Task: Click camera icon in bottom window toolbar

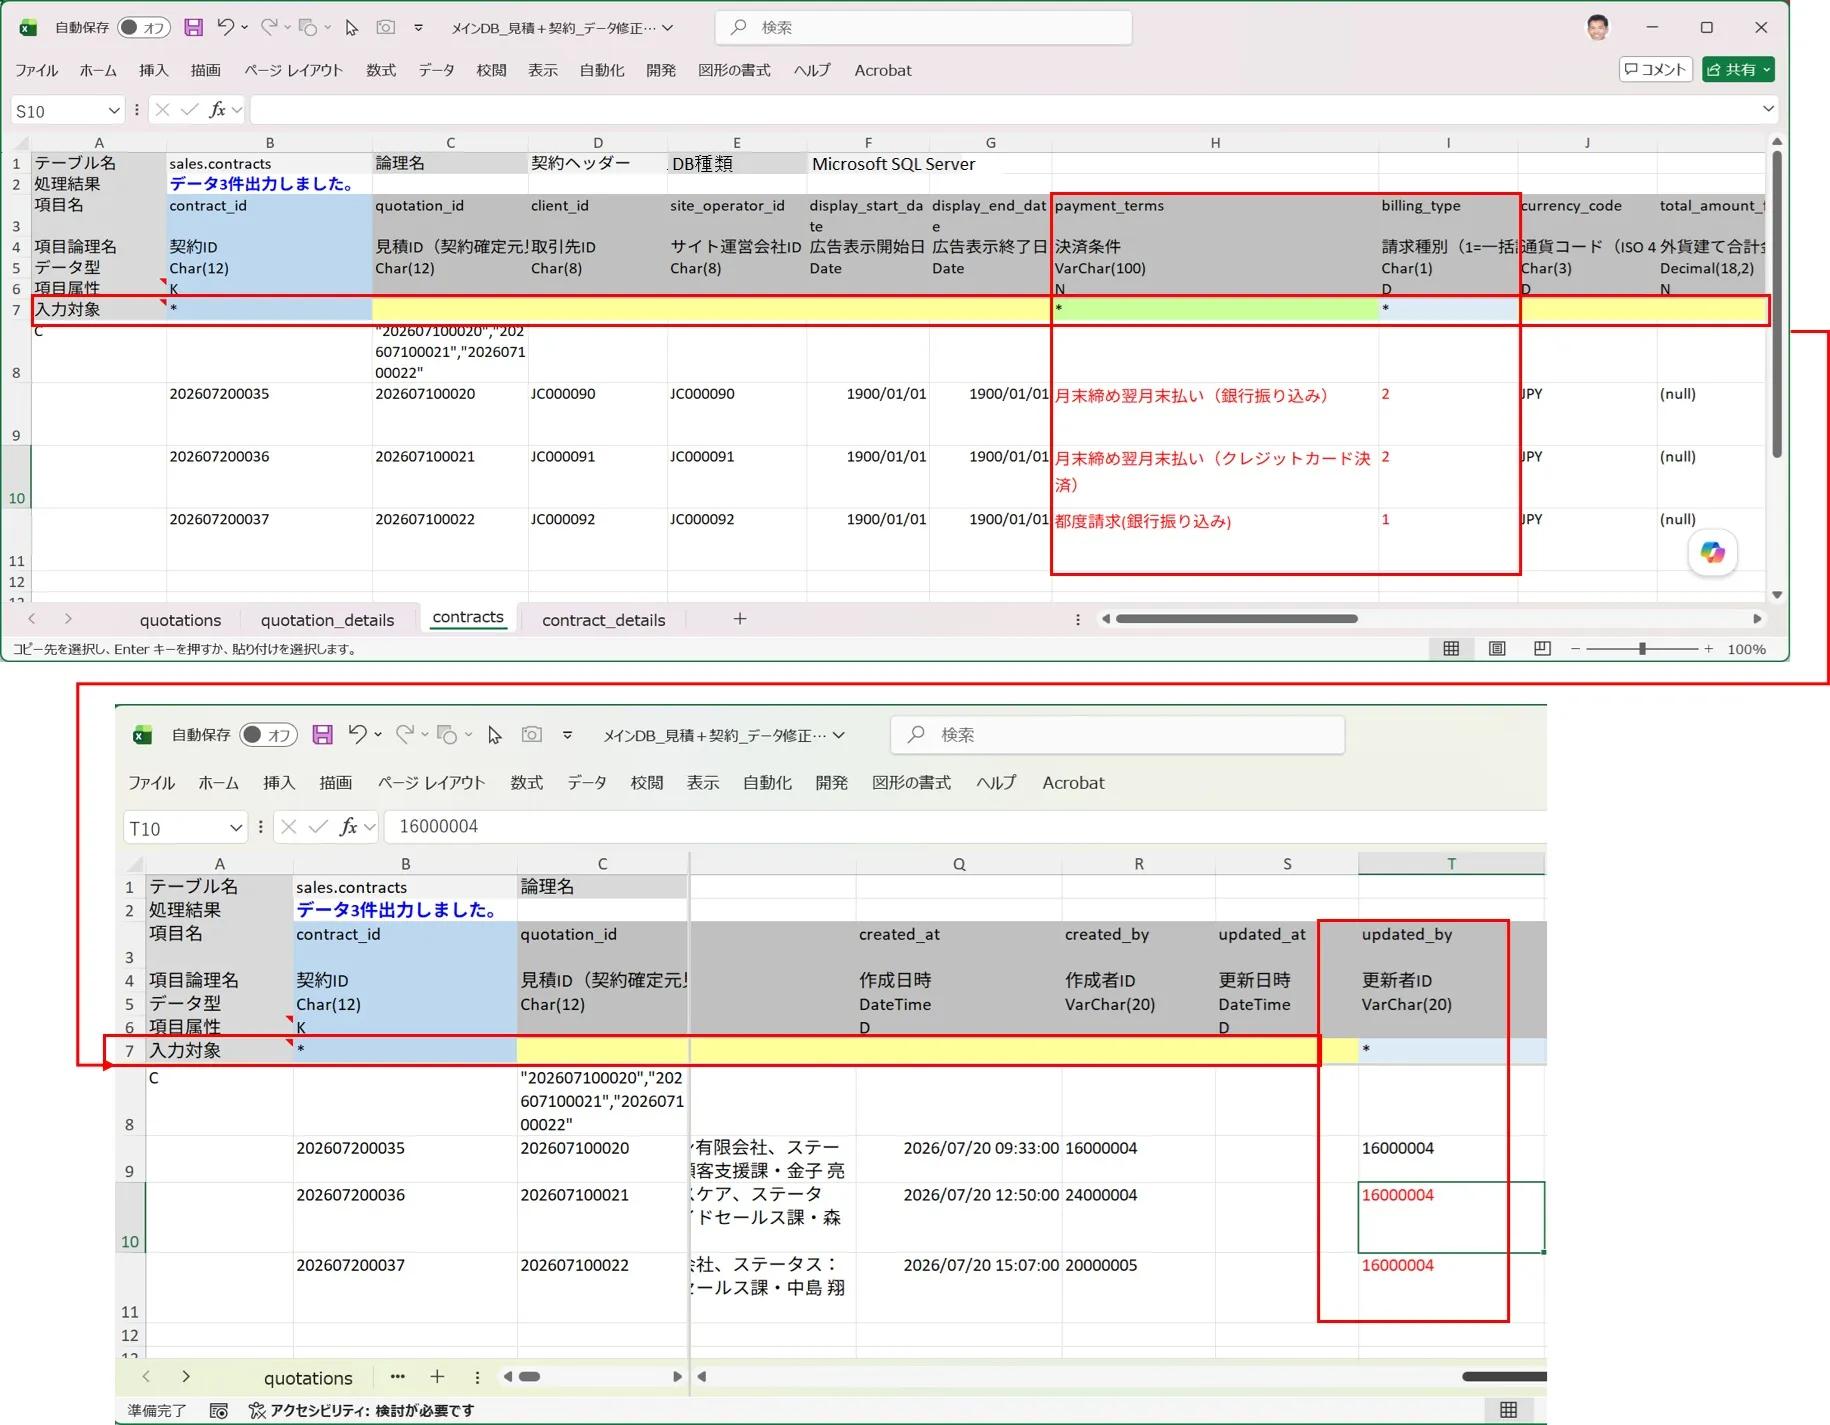Action: tap(532, 735)
